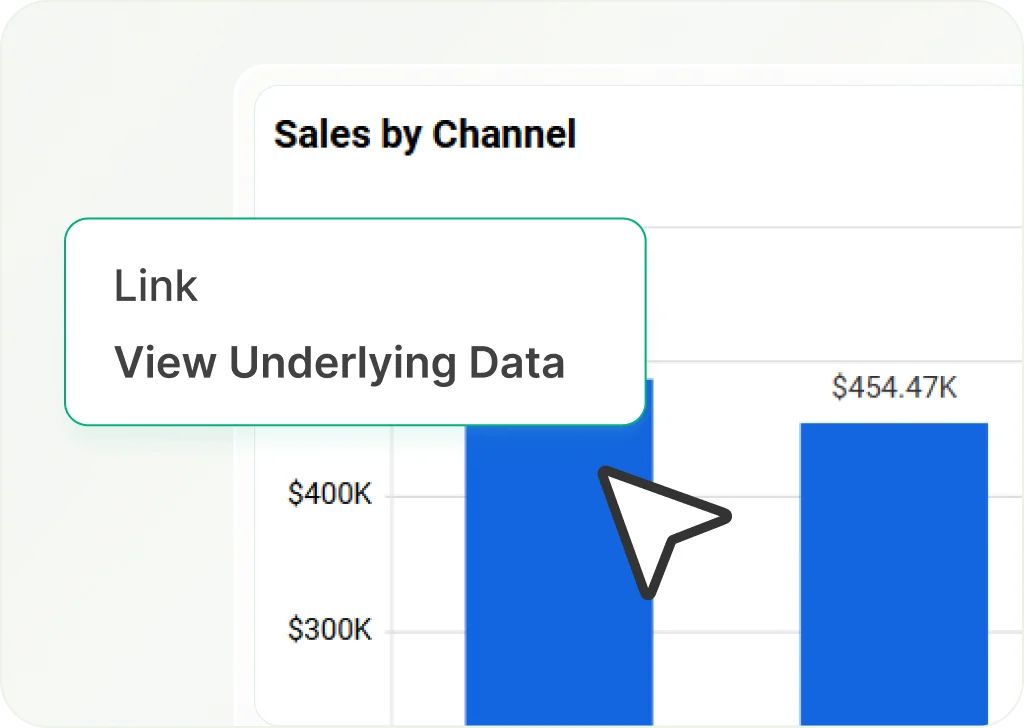The image size is (1024, 728).
Task: Click the $400K y-axis label
Action: point(330,494)
